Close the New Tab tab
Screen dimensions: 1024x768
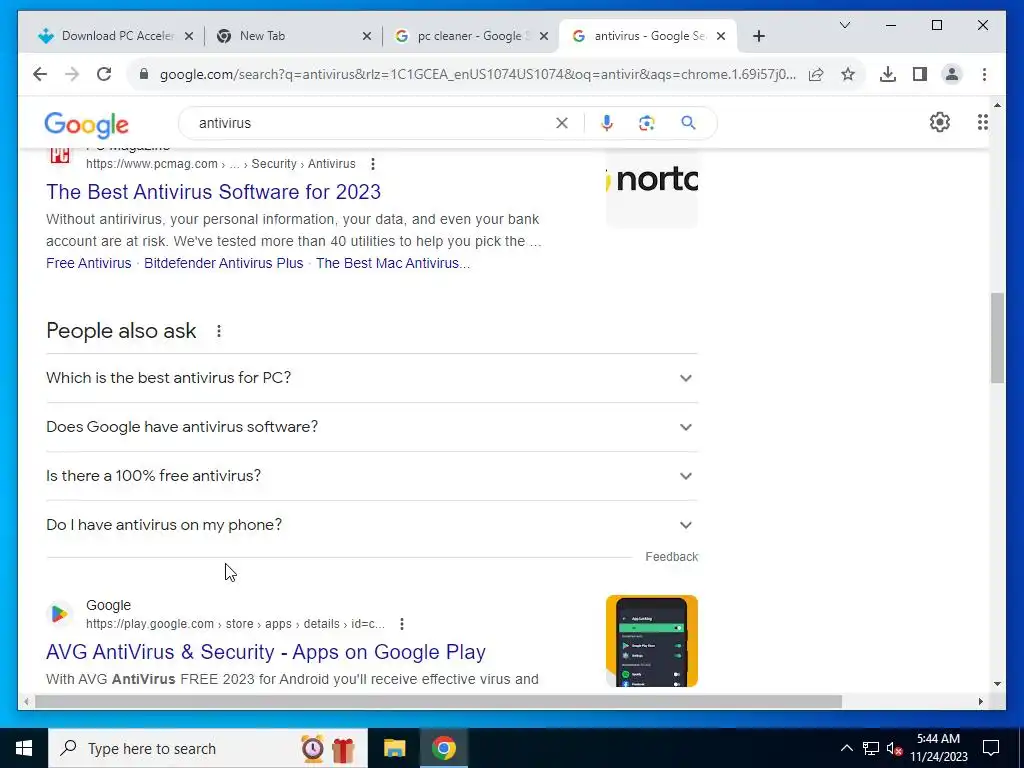367,36
